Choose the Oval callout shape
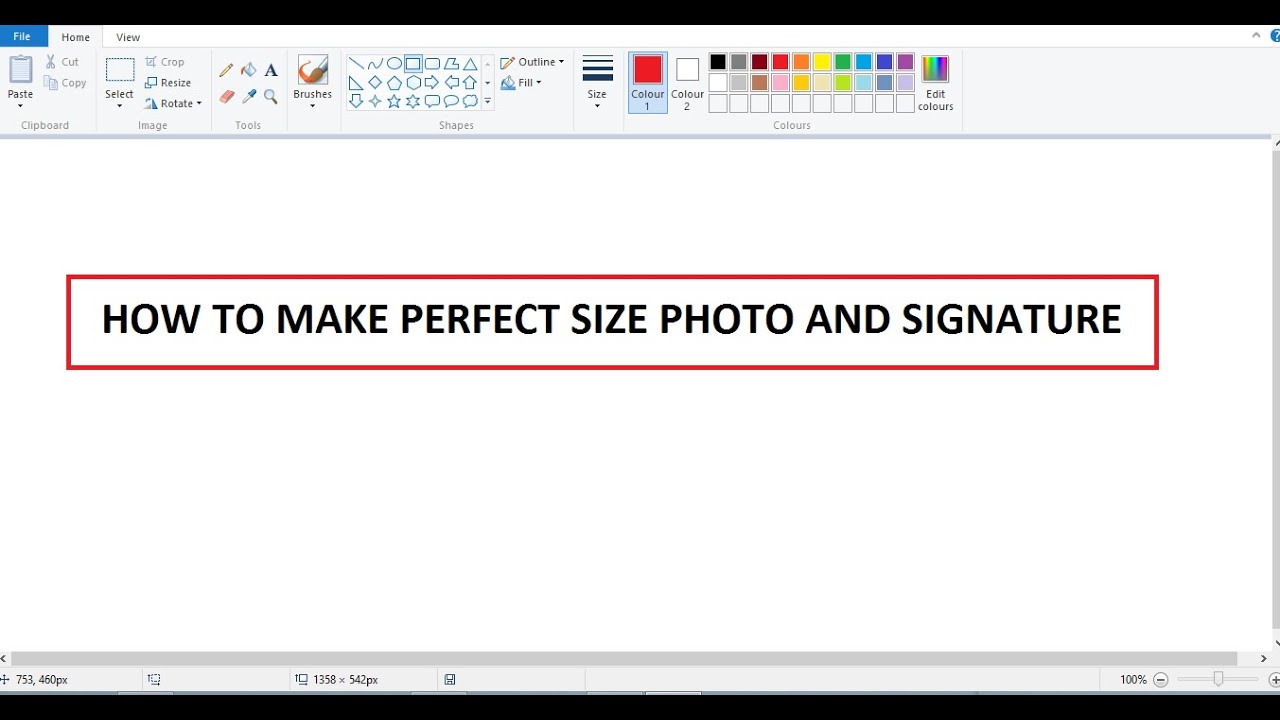The width and height of the screenshot is (1280, 720). pos(451,101)
